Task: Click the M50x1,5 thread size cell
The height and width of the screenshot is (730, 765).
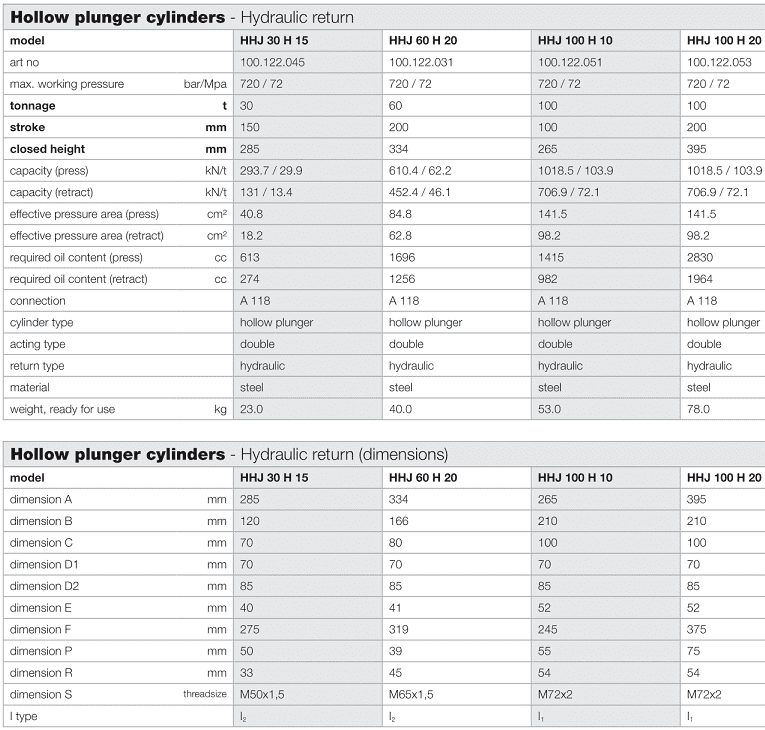Action: (x=263, y=694)
